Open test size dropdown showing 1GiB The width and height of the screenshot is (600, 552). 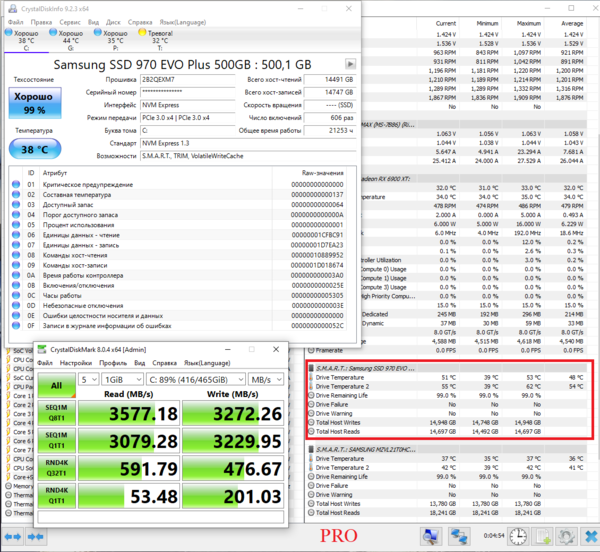point(122,379)
